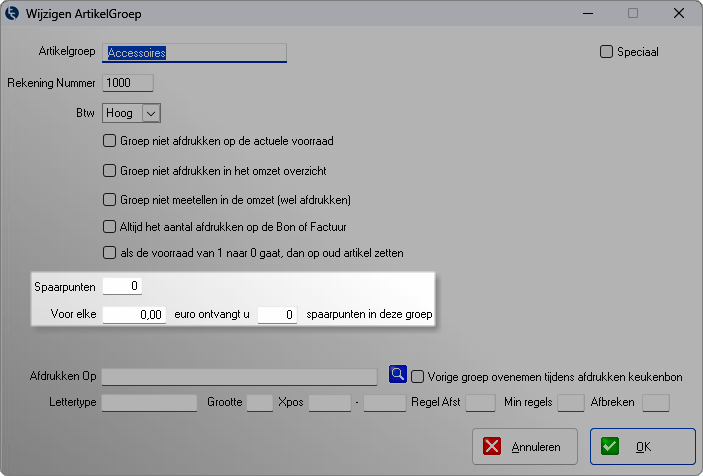The width and height of the screenshot is (703, 476).
Task: Click the Rekening Nummer field with 1000
Action: 128,83
